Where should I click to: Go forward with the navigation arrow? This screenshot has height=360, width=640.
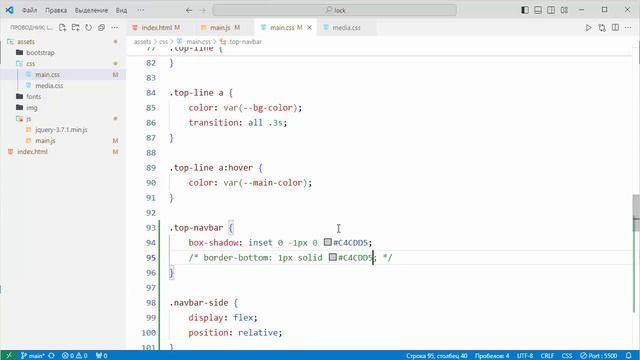point(203,10)
